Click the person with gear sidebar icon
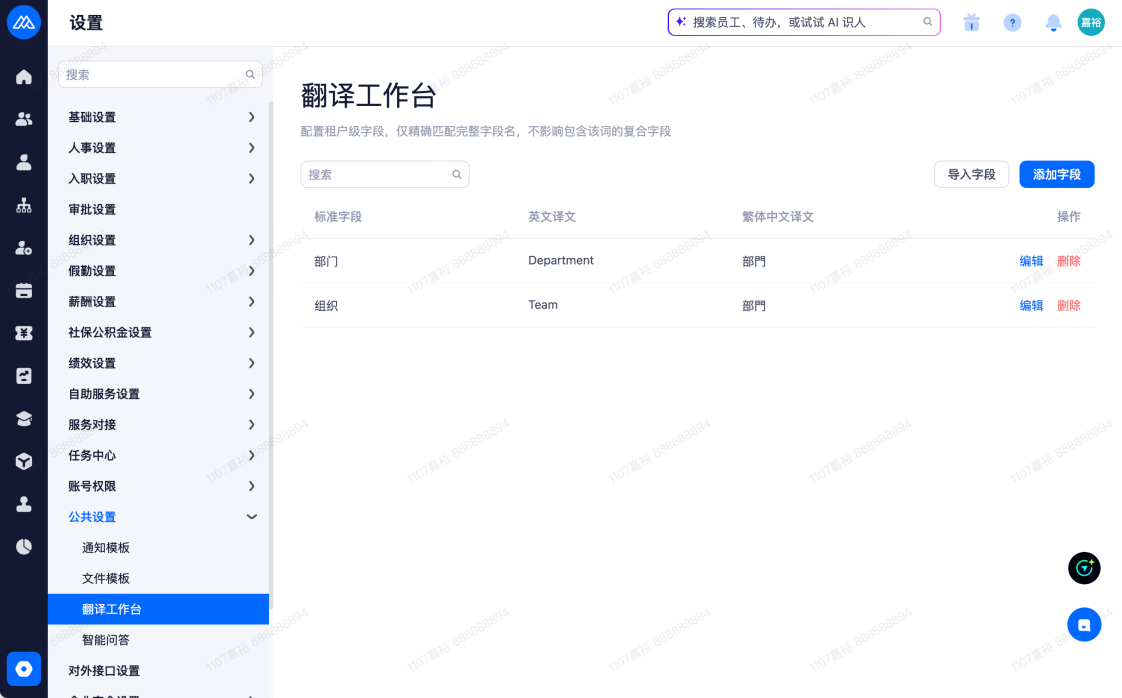Viewport: 1122px width, 698px height. [x=24, y=248]
